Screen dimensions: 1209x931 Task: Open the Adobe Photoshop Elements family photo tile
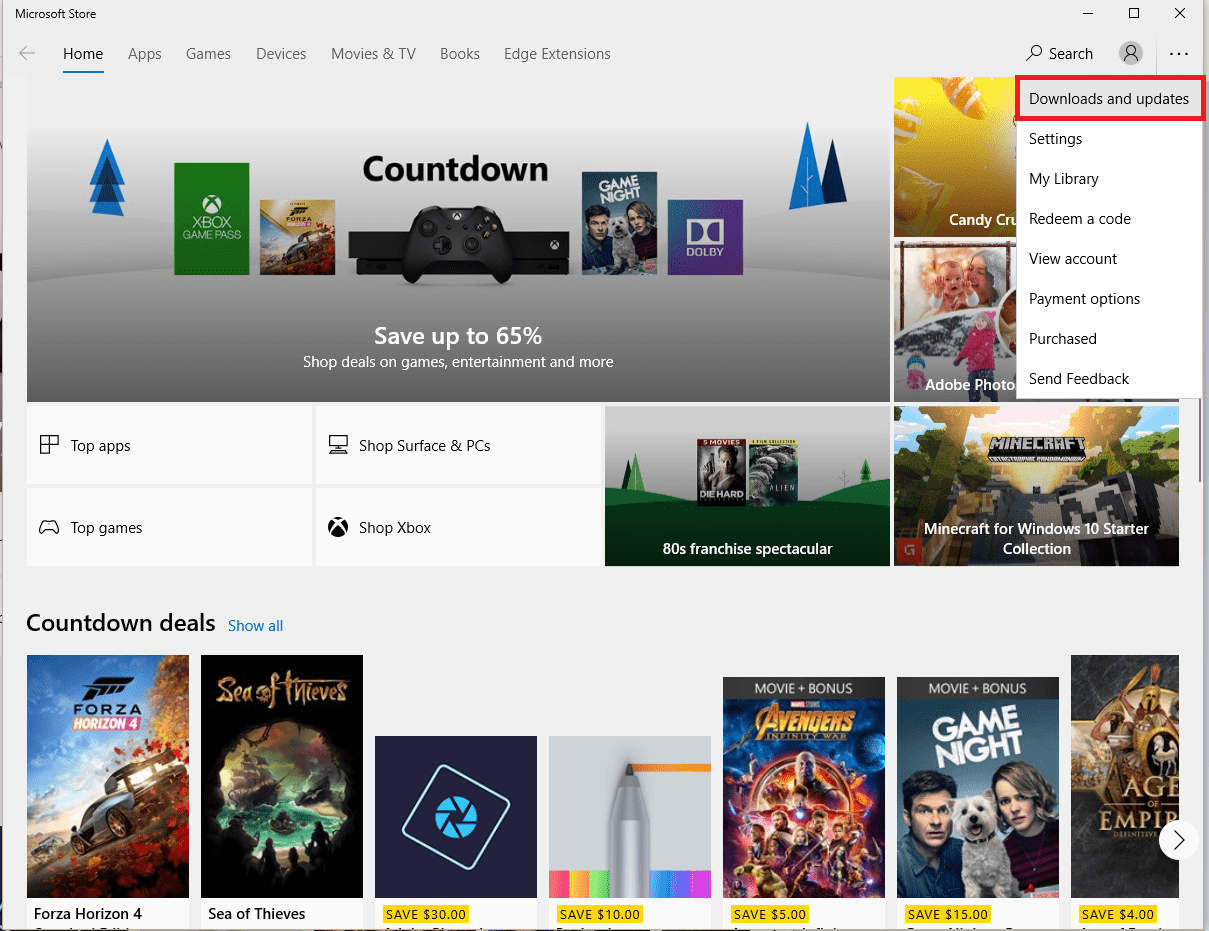954,321
